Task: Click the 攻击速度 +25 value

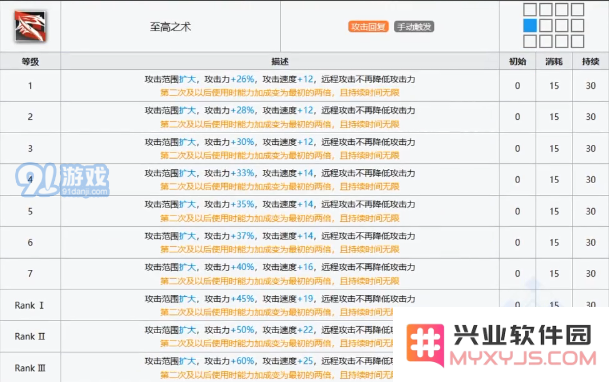Action: pyautogui.click(x=306, y=361)
